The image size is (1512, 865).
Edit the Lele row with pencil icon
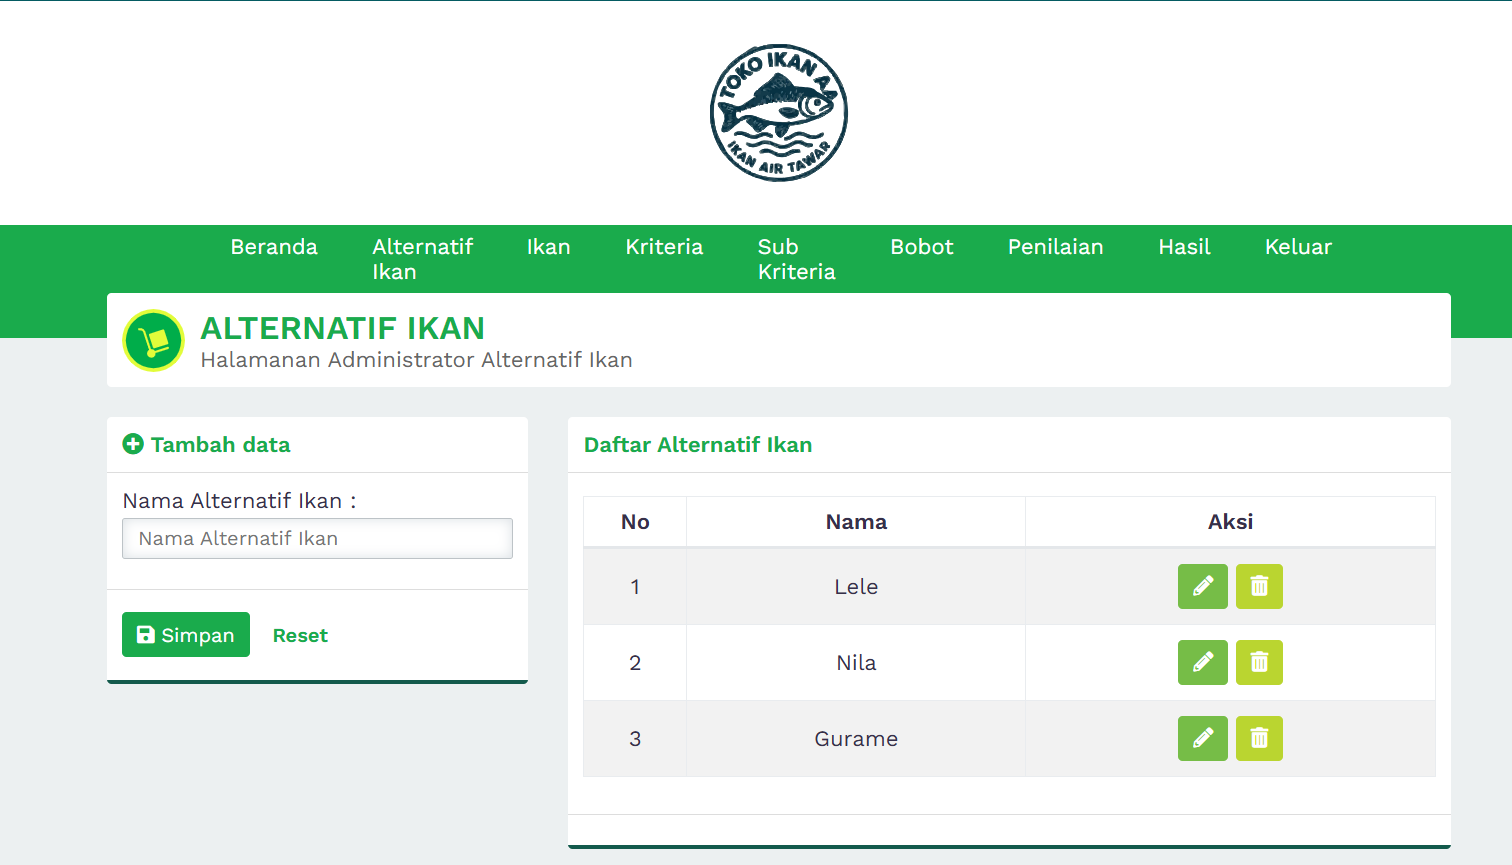pyautogui.click(x=1202, y=586)
